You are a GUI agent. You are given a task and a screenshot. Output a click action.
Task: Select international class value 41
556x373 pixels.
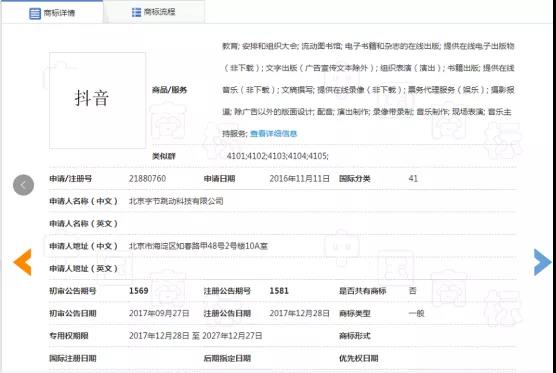[x=413, y=178]
